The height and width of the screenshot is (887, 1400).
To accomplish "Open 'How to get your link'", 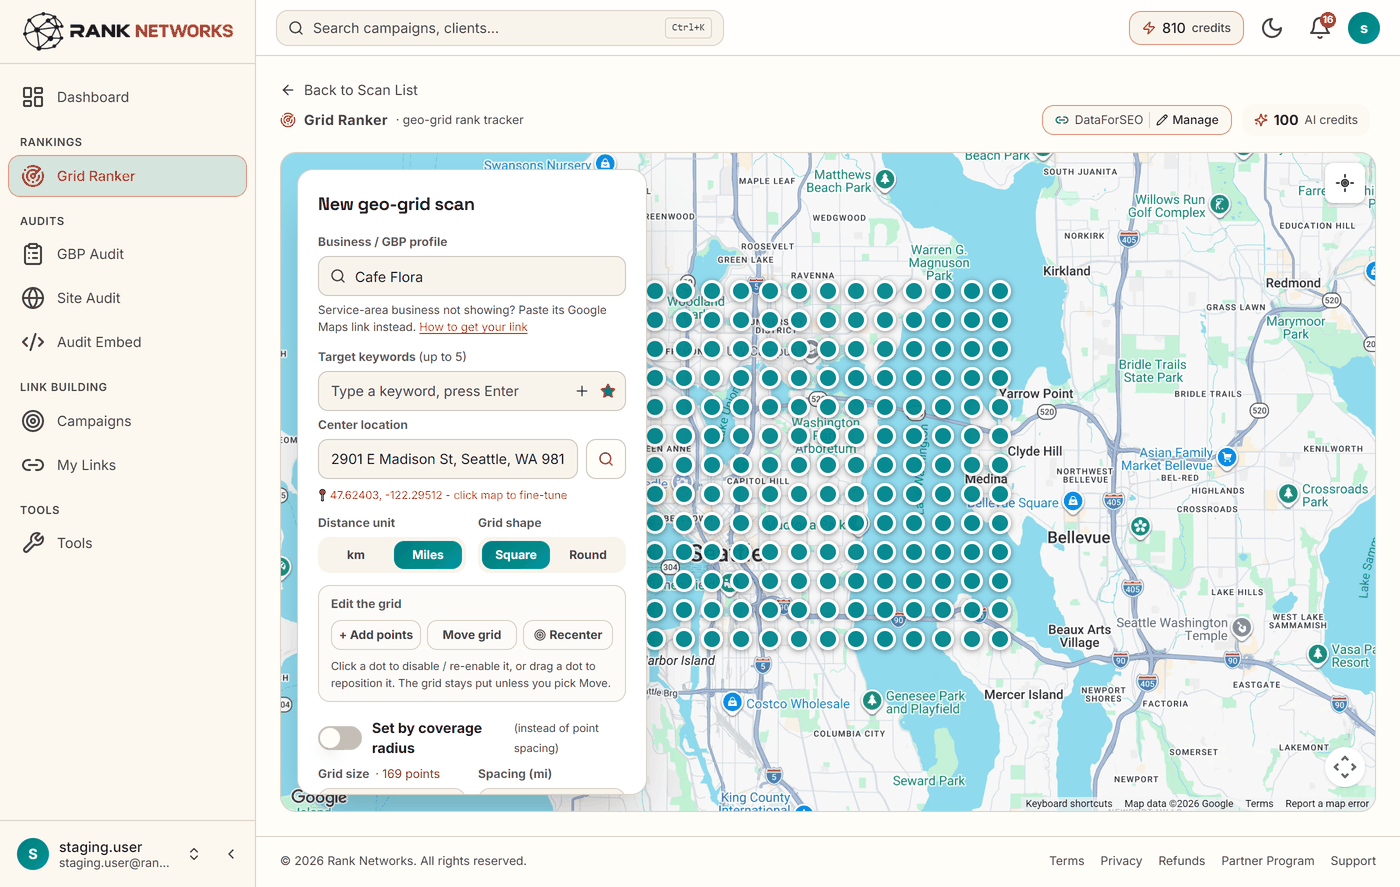I will click(x=473, y=327).
